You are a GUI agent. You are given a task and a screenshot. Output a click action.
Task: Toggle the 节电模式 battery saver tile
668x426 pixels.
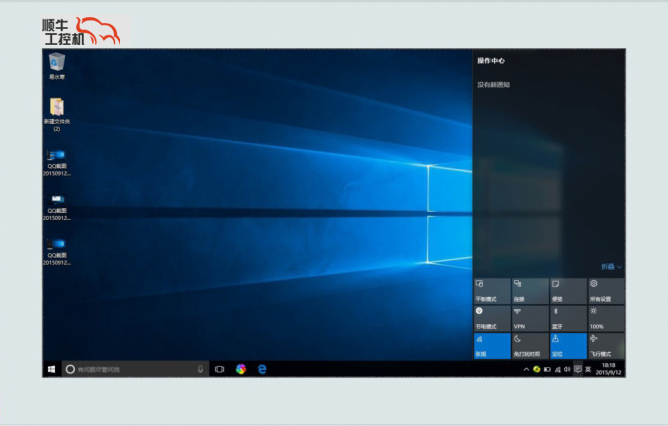tap(492, 318)
